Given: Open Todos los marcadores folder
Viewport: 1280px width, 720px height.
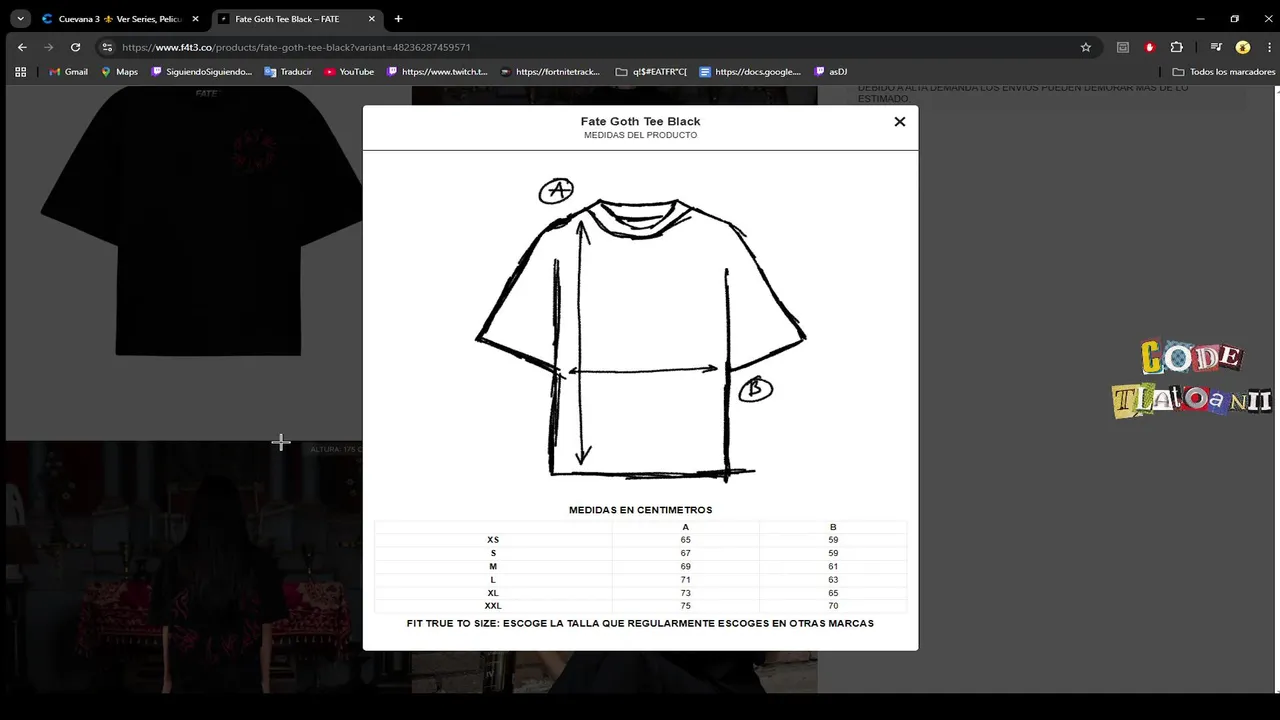Looking at the screenshot, I should [1224, 72].
